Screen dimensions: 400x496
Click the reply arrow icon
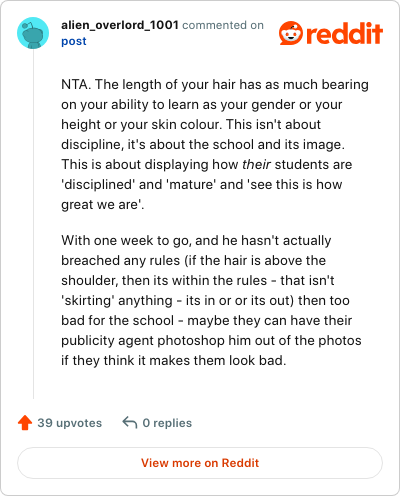point(130,422)
